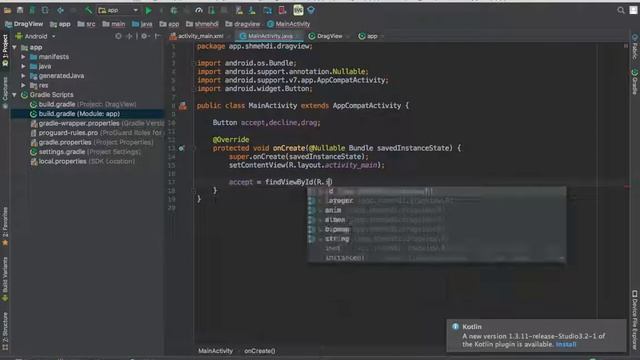
Task: Collapse the Gradle Scripts node
Action: coord(15,95)
